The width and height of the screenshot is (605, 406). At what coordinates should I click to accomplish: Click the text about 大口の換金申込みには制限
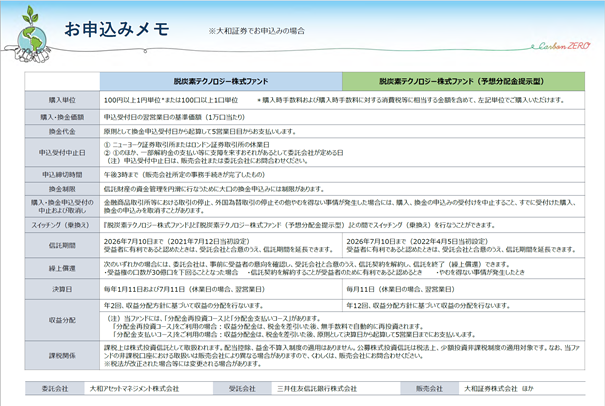point(214,189)
